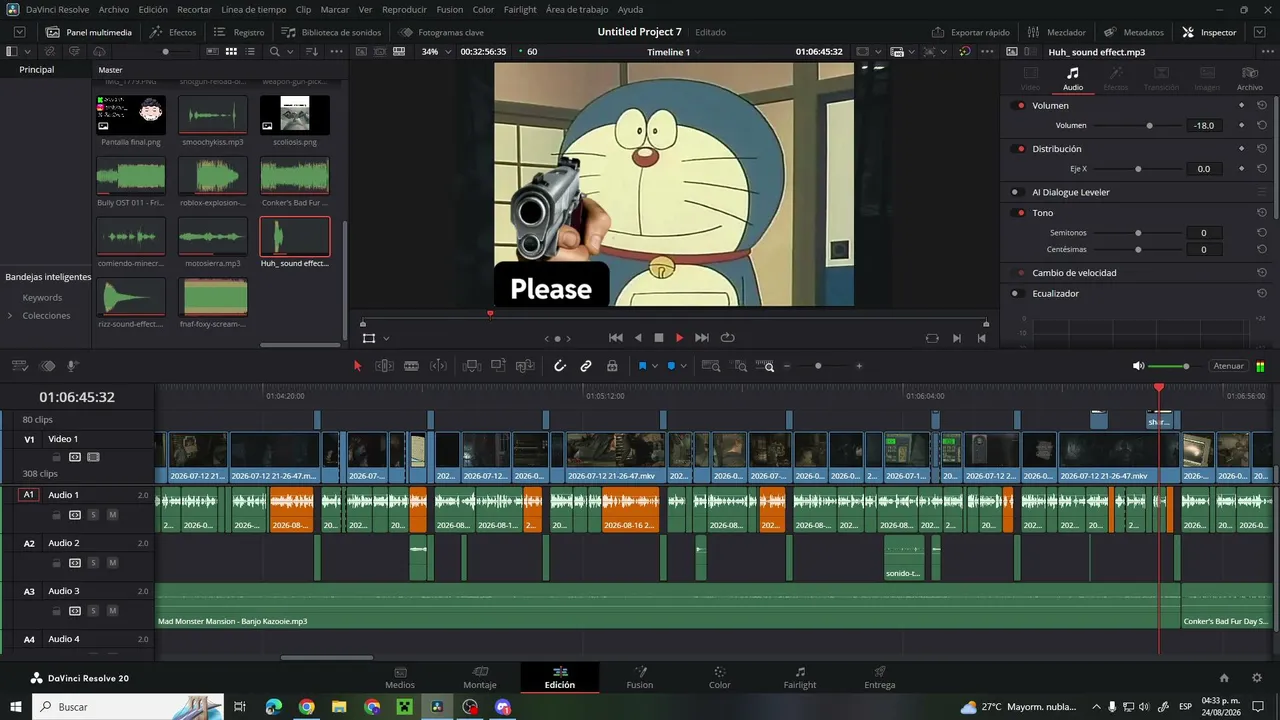Toggle Linked Selection chain

586,366
